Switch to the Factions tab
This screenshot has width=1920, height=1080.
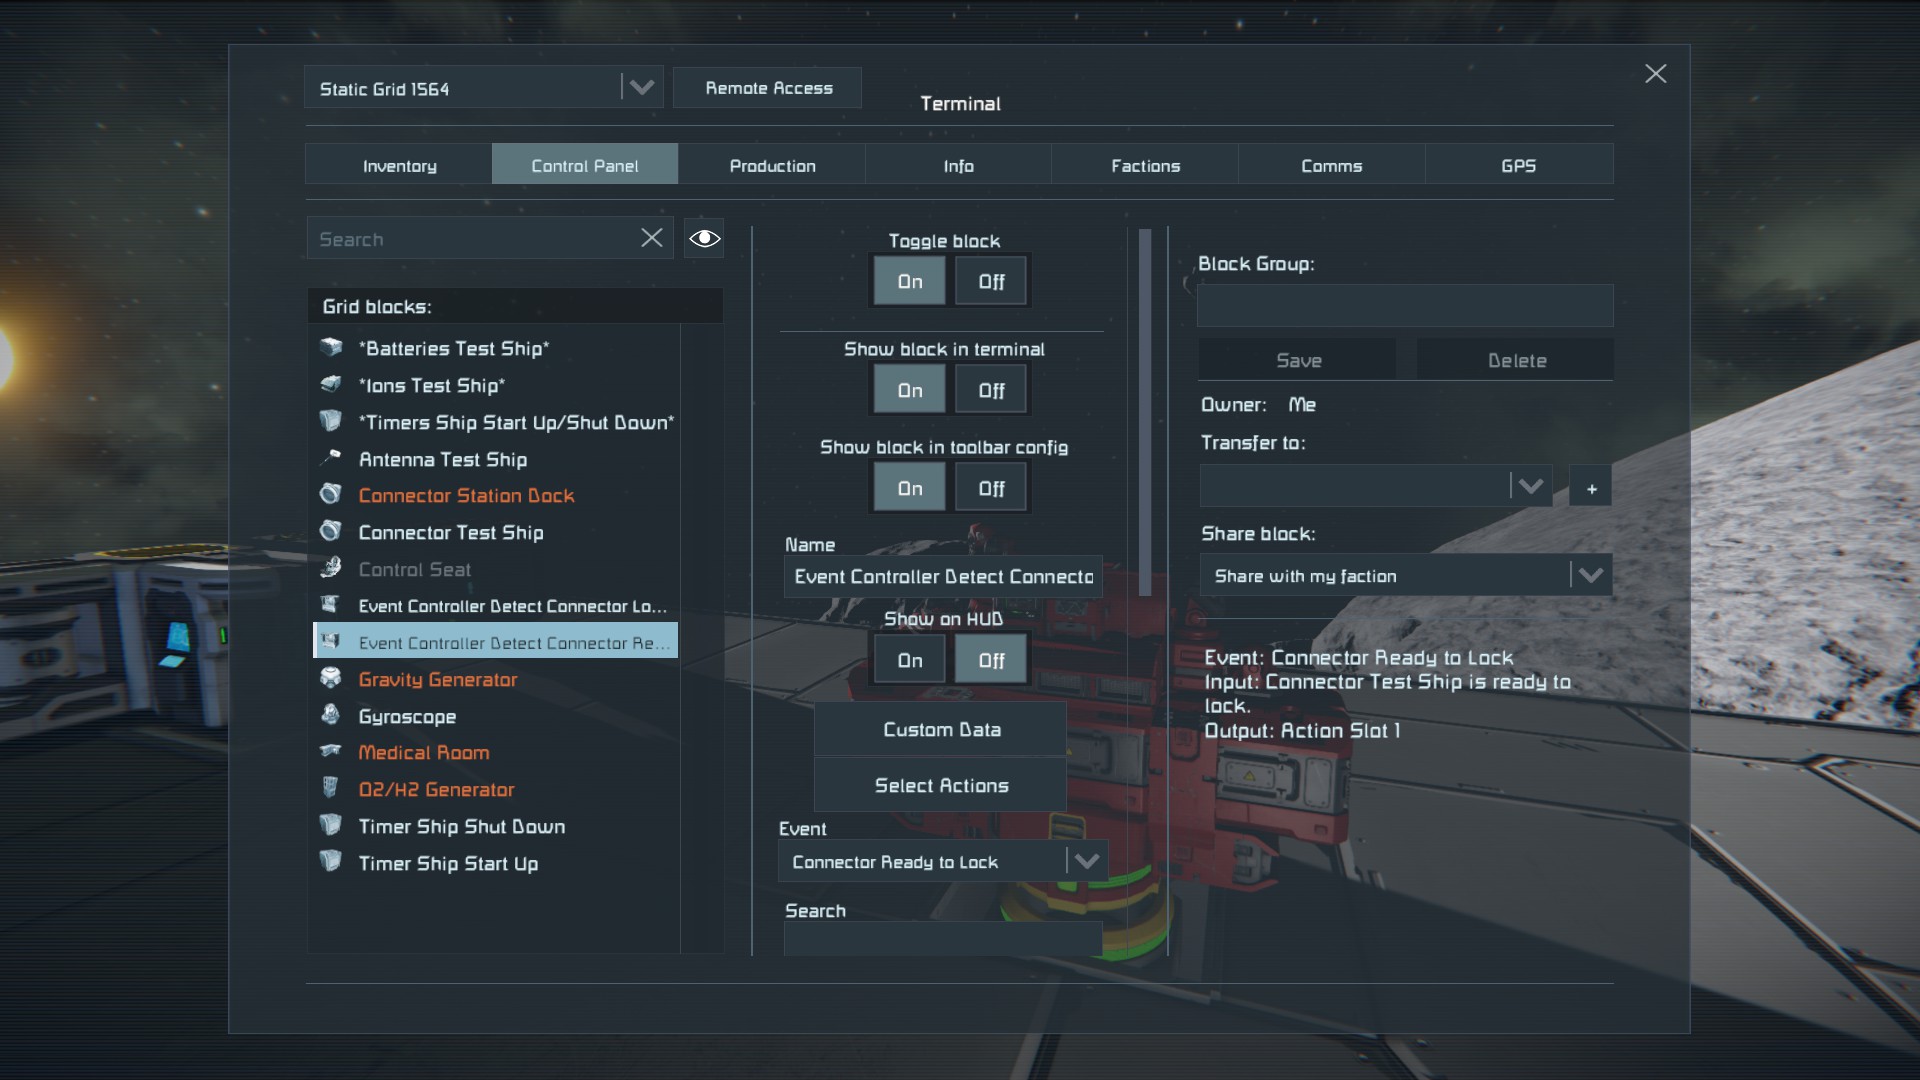click(1145, 165)
